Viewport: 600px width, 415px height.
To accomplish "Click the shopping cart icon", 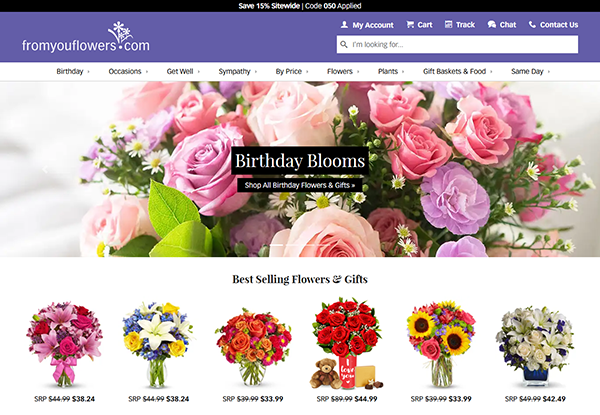I will (410, 24).
